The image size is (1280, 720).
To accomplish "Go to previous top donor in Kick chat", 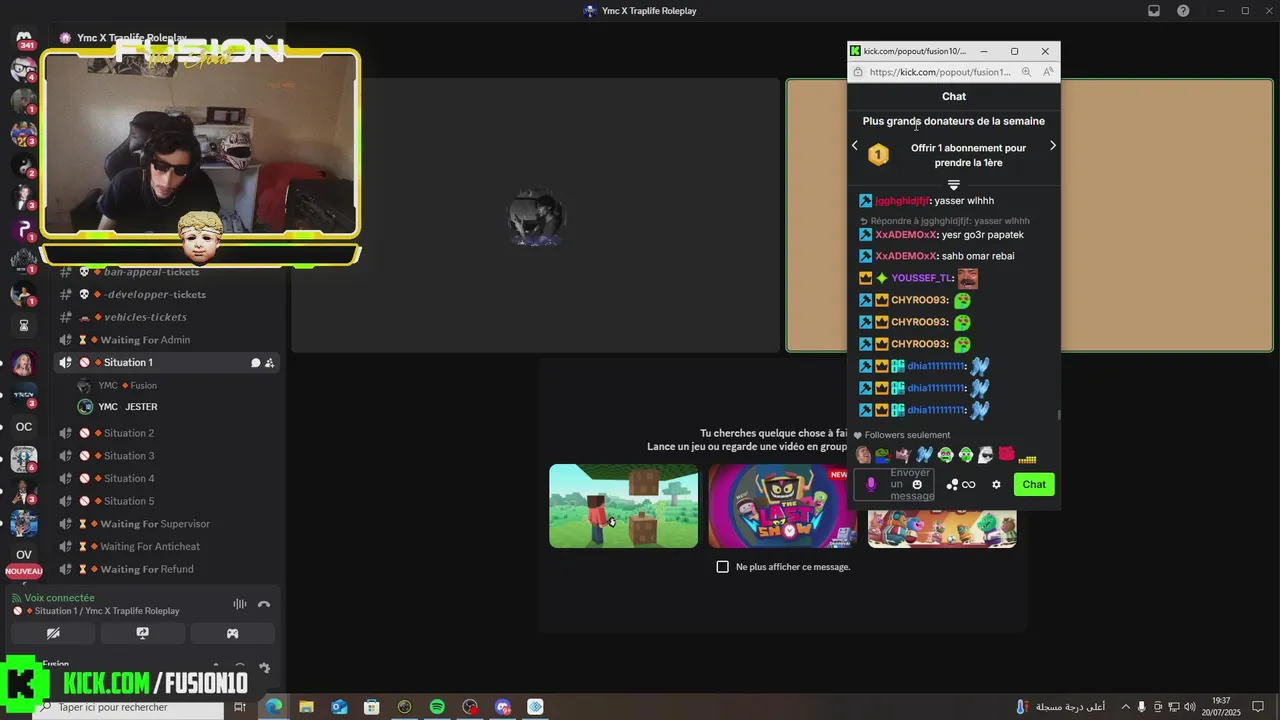I will (x=855, y=146).
